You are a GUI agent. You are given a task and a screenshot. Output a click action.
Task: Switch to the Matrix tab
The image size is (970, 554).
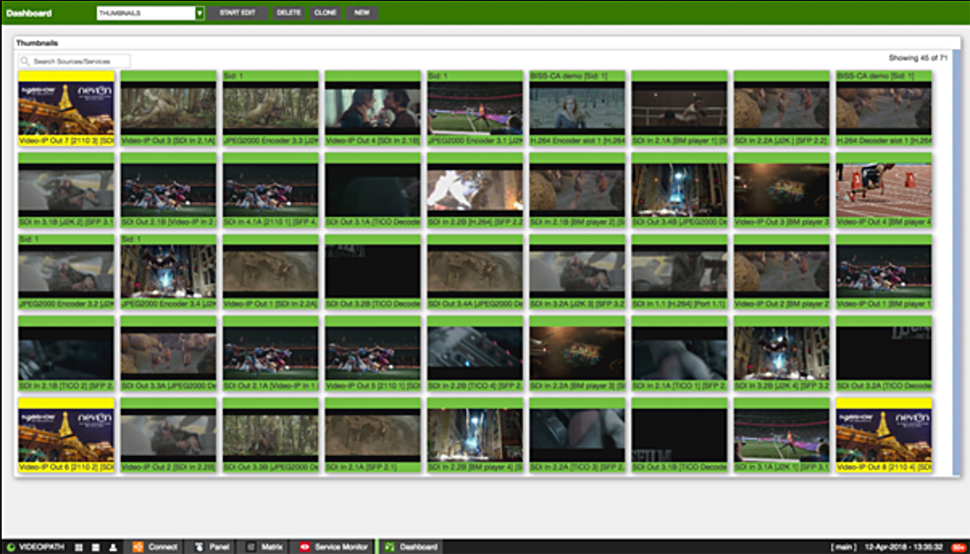point(265,547)
